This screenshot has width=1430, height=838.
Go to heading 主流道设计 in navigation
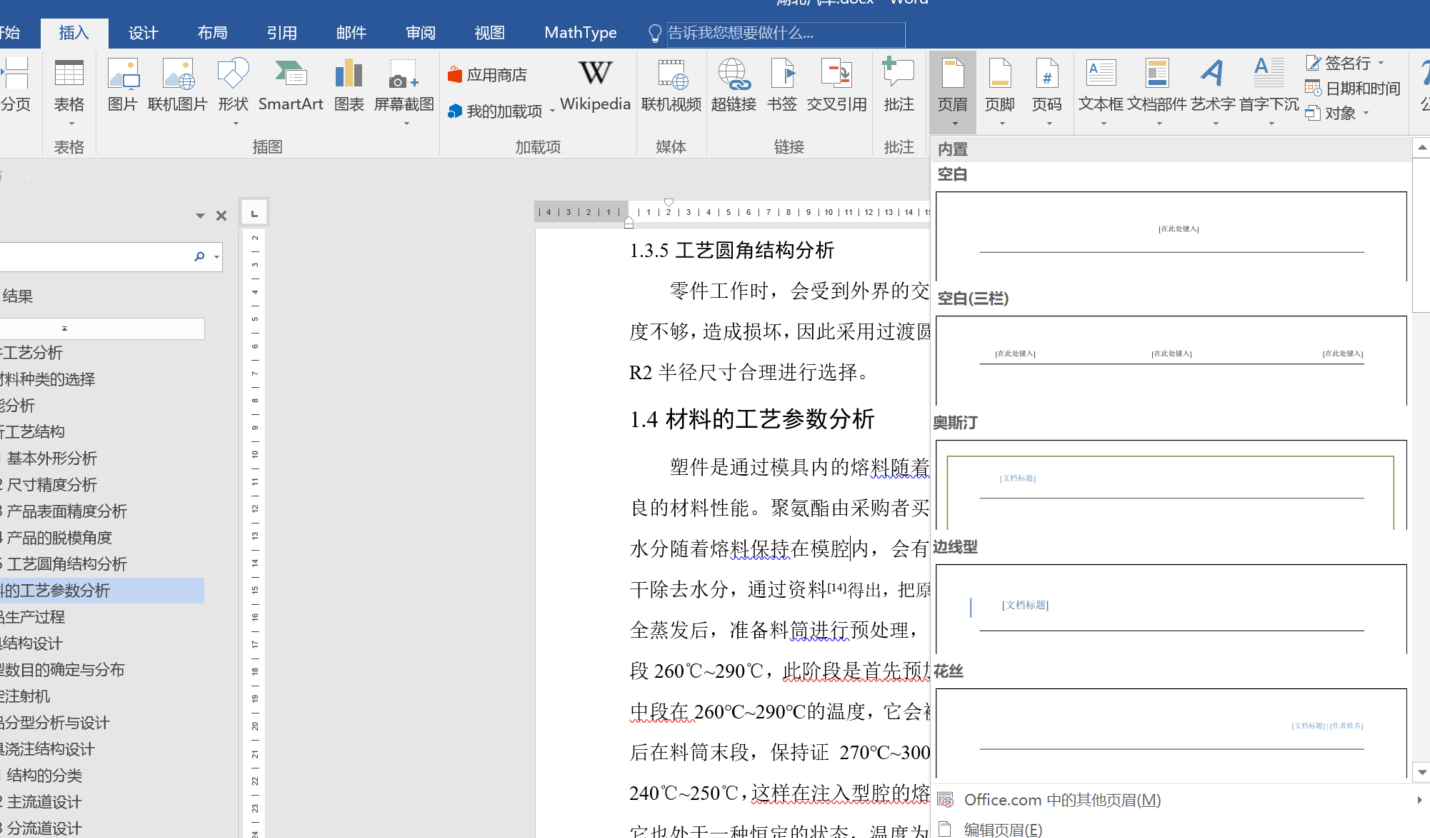(x=45, y=802)
